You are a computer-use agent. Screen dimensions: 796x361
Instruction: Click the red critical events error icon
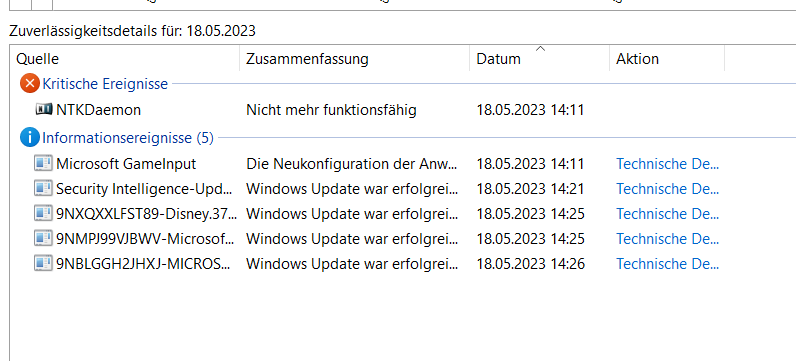pyautogui.click(x=29, y=83)
